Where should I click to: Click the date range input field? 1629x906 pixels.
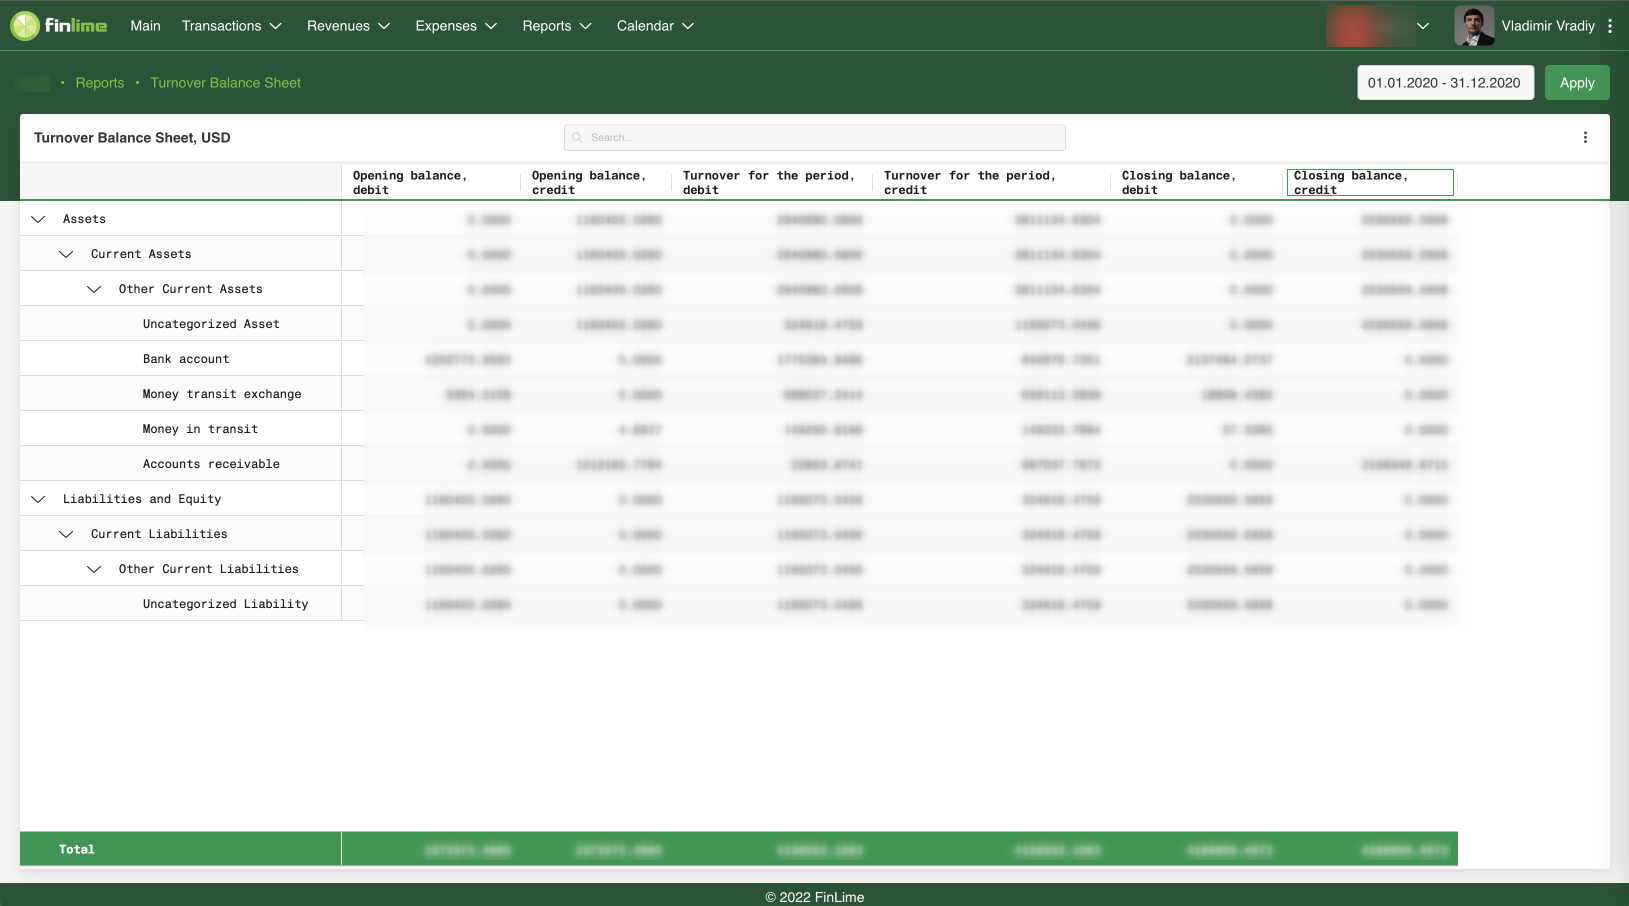click(1443, 83)
